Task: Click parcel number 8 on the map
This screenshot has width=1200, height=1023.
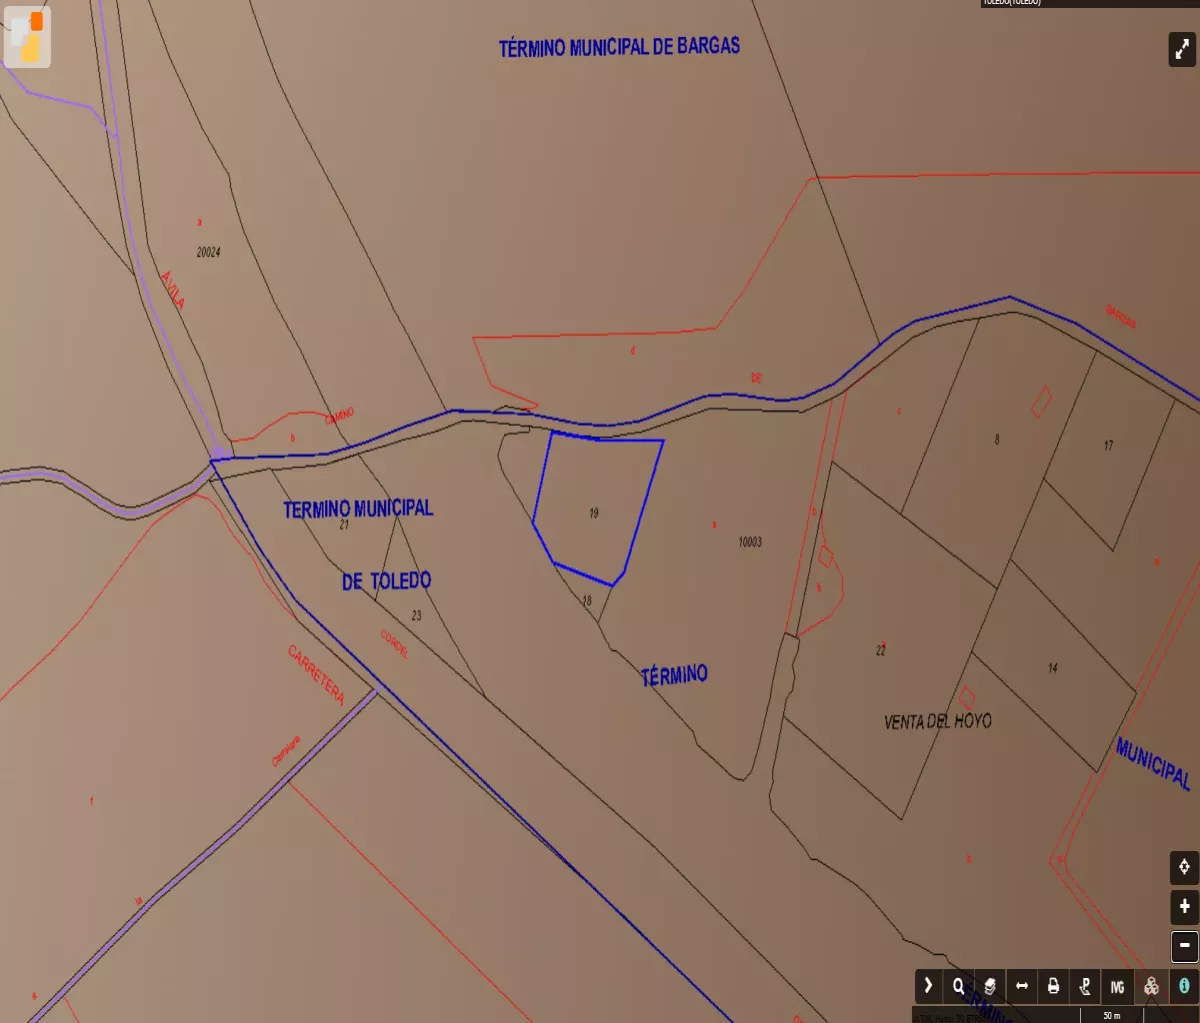Action: pos(997,439)
